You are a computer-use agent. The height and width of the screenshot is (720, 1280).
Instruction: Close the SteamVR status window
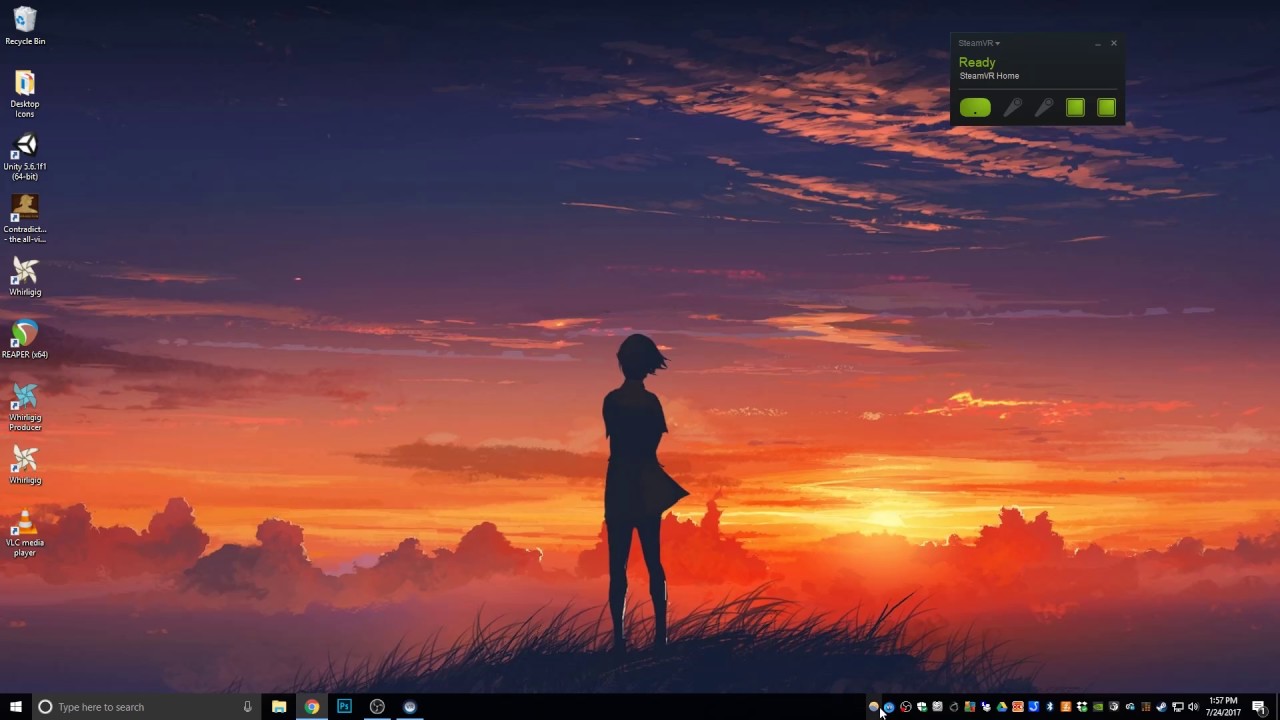pyautogui.click(x=1114, y=43)
